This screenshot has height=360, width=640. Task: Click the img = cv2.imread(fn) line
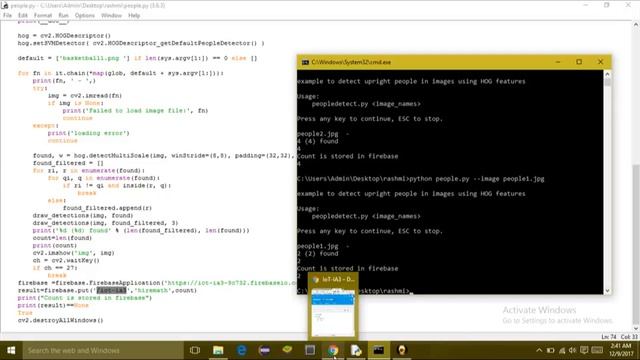(85, 96)
